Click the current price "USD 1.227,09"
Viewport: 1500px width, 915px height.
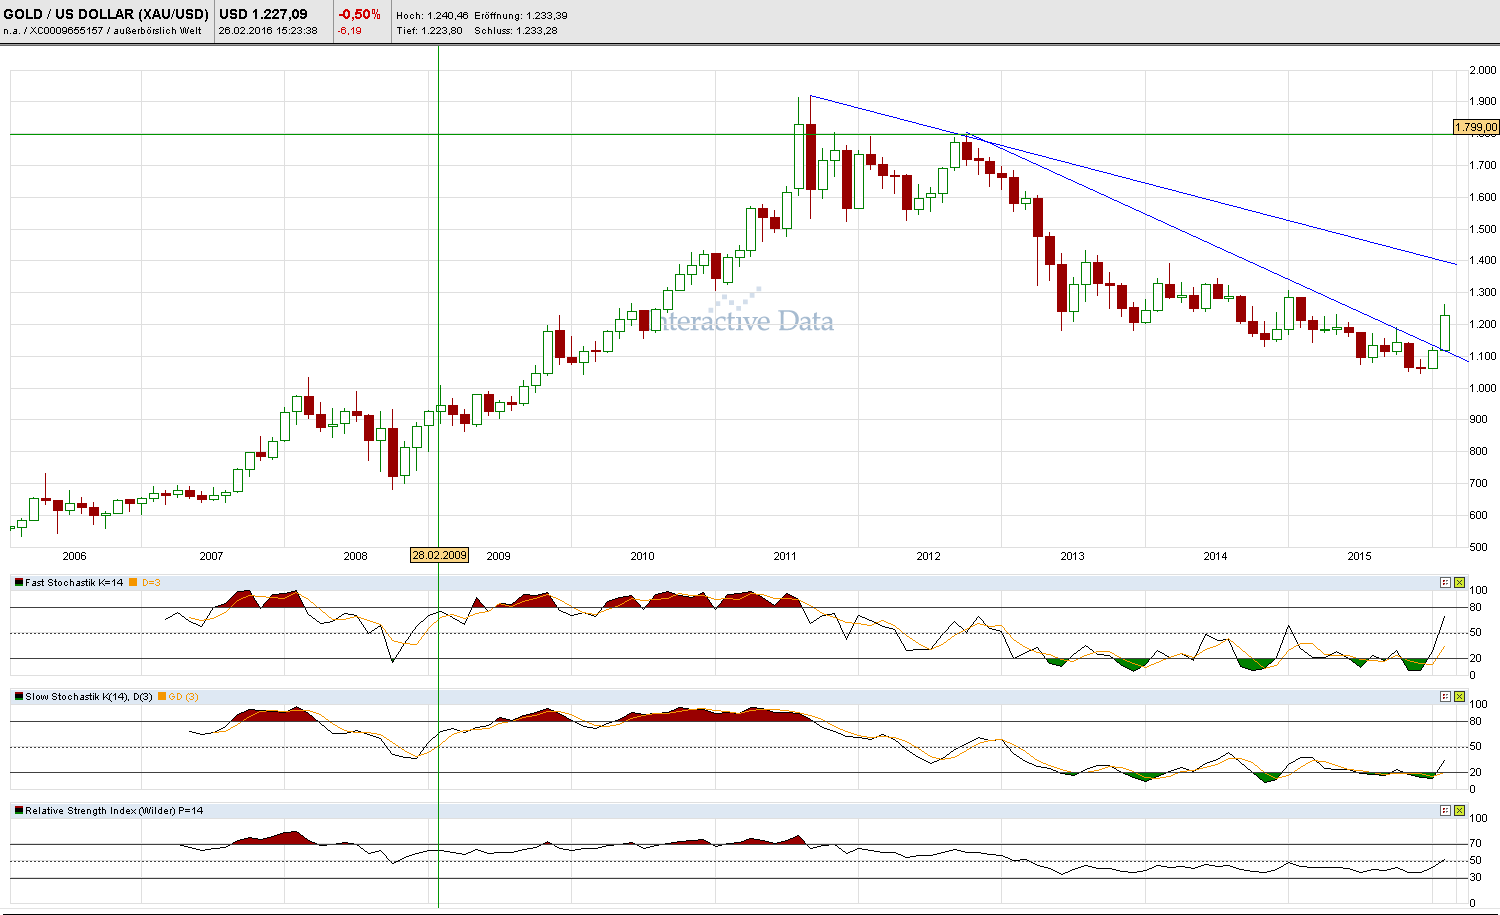tap(263, 14)
